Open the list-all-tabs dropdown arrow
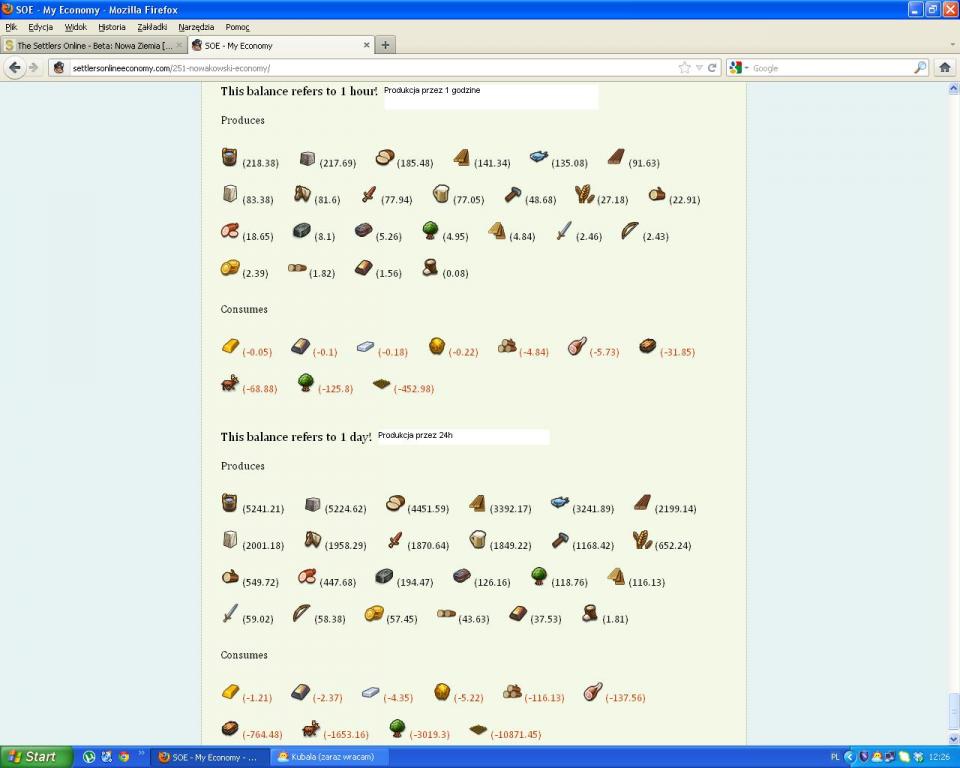Screen dimensions: 960x768 coord(951,45)
